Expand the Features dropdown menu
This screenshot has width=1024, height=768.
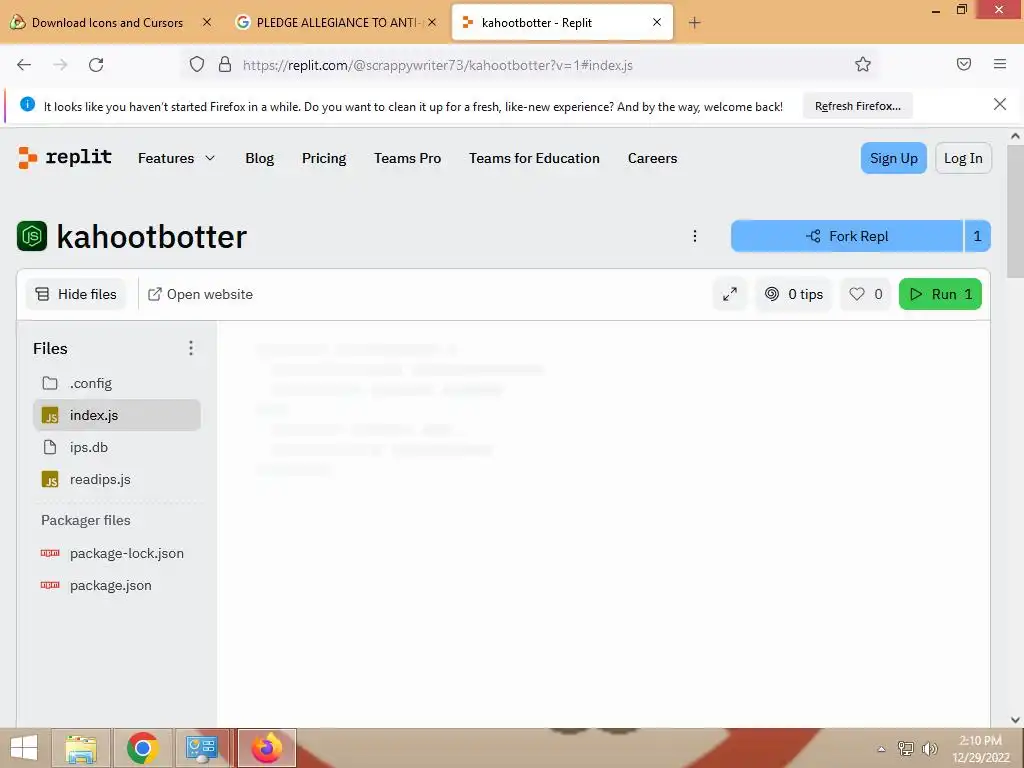click(x=176, y=158)
